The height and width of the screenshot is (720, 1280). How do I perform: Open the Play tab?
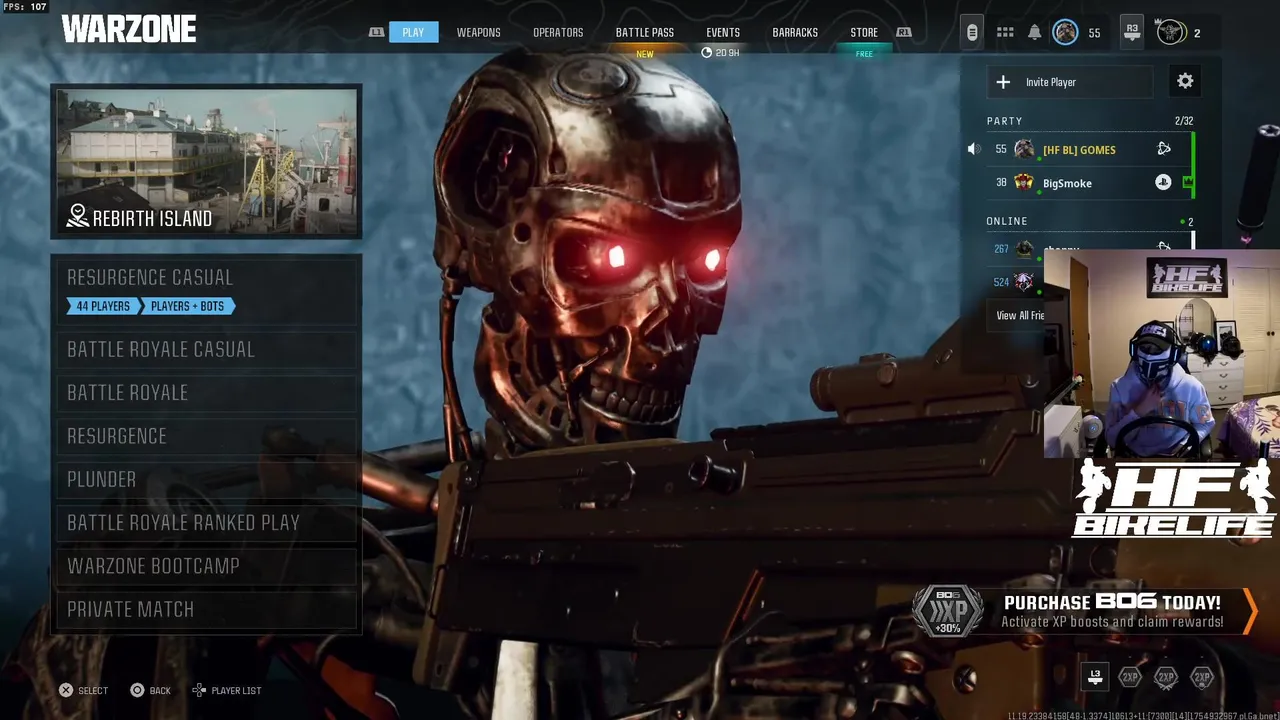tap(413, 32)
